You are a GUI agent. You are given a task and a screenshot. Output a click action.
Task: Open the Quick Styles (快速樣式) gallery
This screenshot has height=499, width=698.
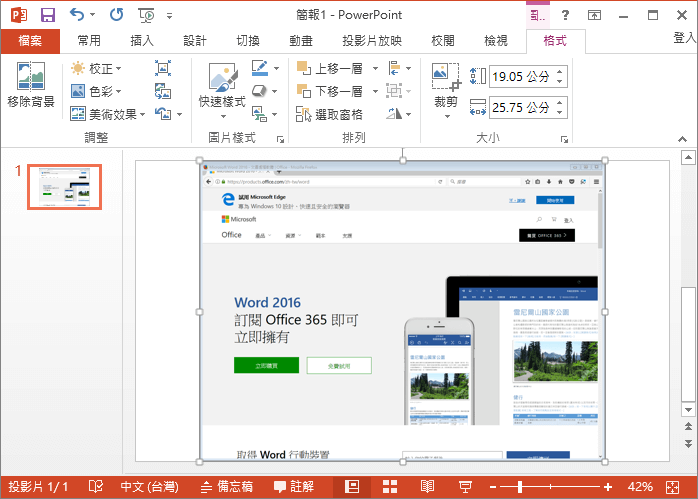pos(222,91)
